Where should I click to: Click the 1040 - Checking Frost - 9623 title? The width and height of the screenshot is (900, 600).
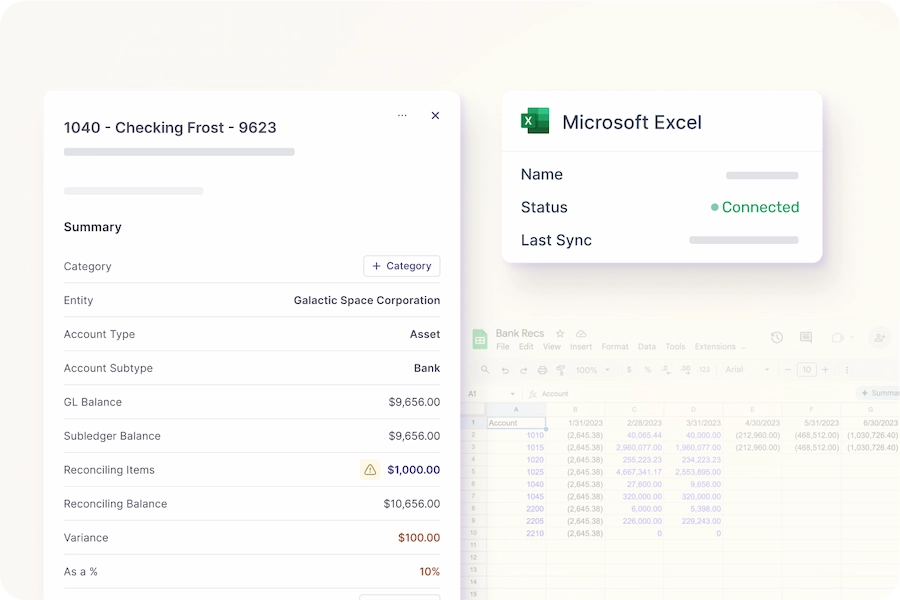(x=170, y=127)
